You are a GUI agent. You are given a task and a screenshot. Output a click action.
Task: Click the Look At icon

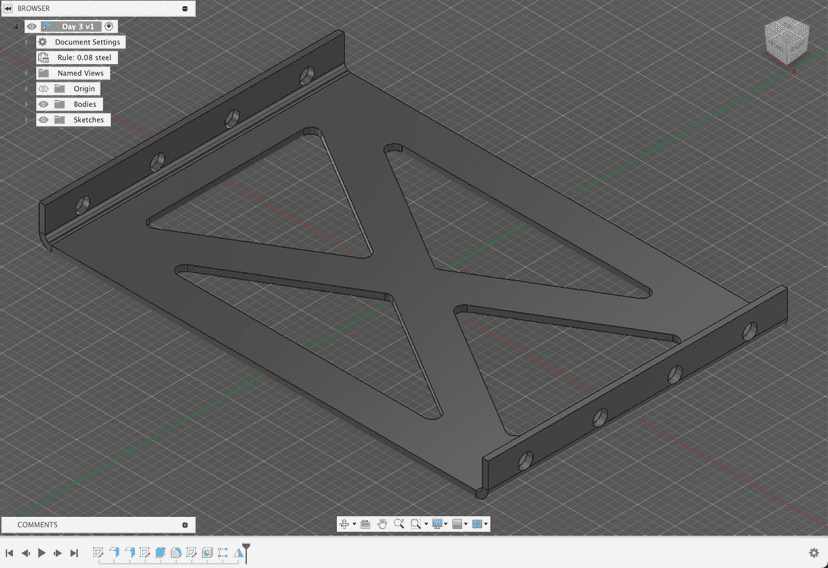(365, 524)
